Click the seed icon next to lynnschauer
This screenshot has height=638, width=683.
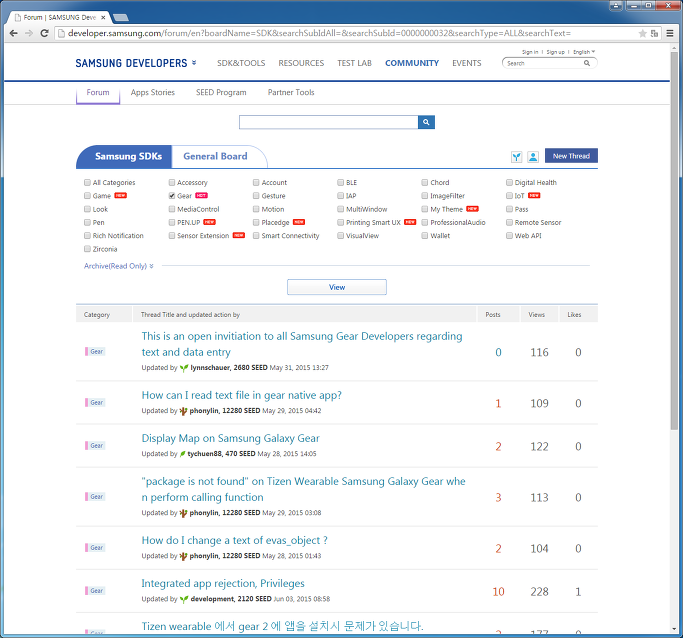point(184,368)
